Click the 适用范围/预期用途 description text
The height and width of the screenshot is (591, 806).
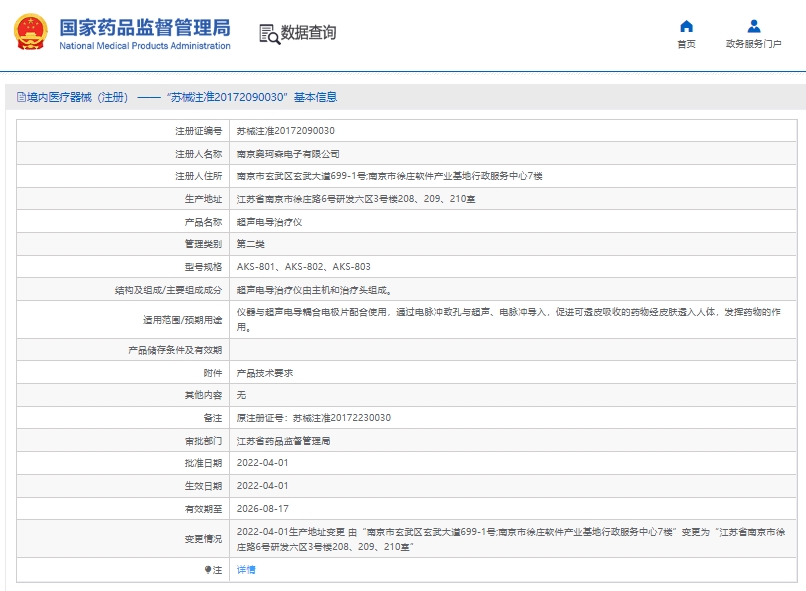[x=508, y=319]
